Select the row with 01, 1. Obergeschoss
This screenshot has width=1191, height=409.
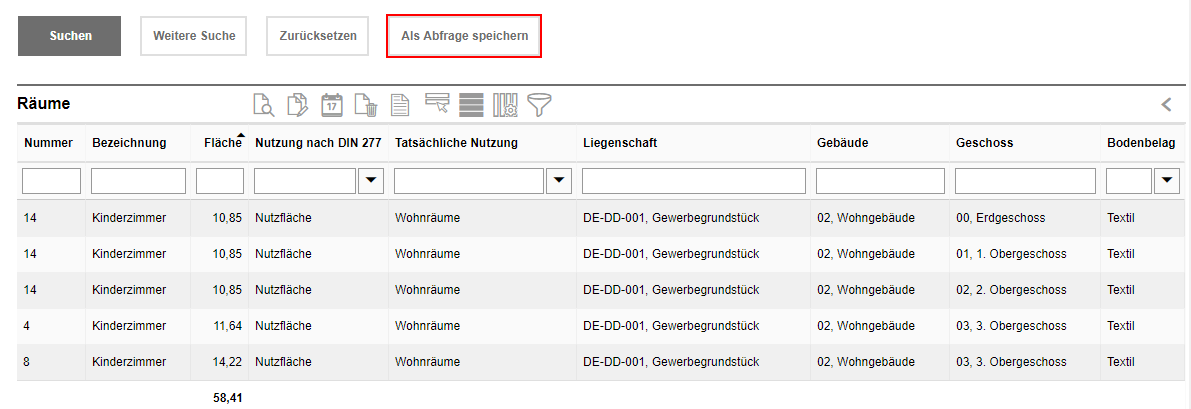click(602, 254)
